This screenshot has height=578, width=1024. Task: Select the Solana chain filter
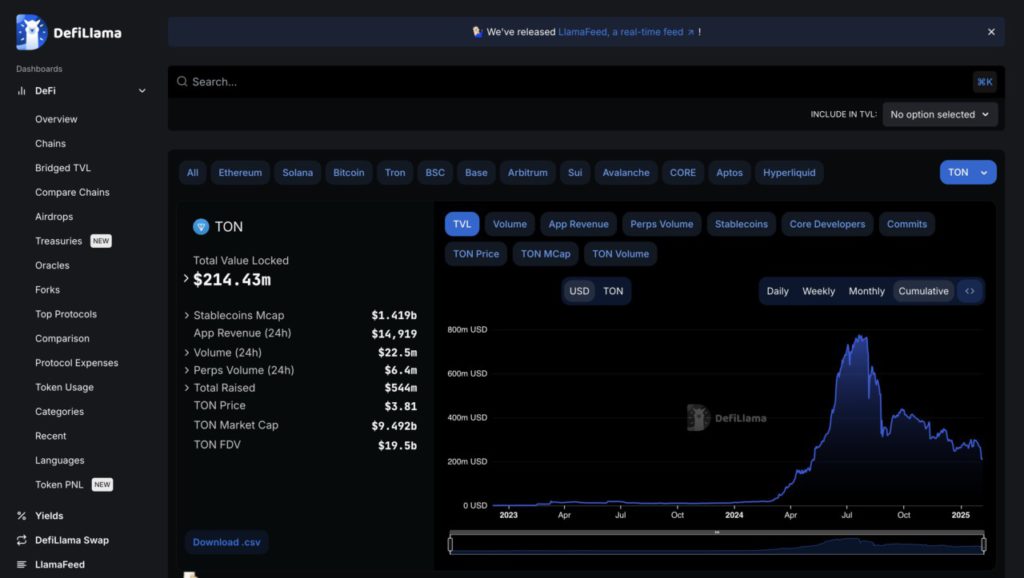pos(298,172)
